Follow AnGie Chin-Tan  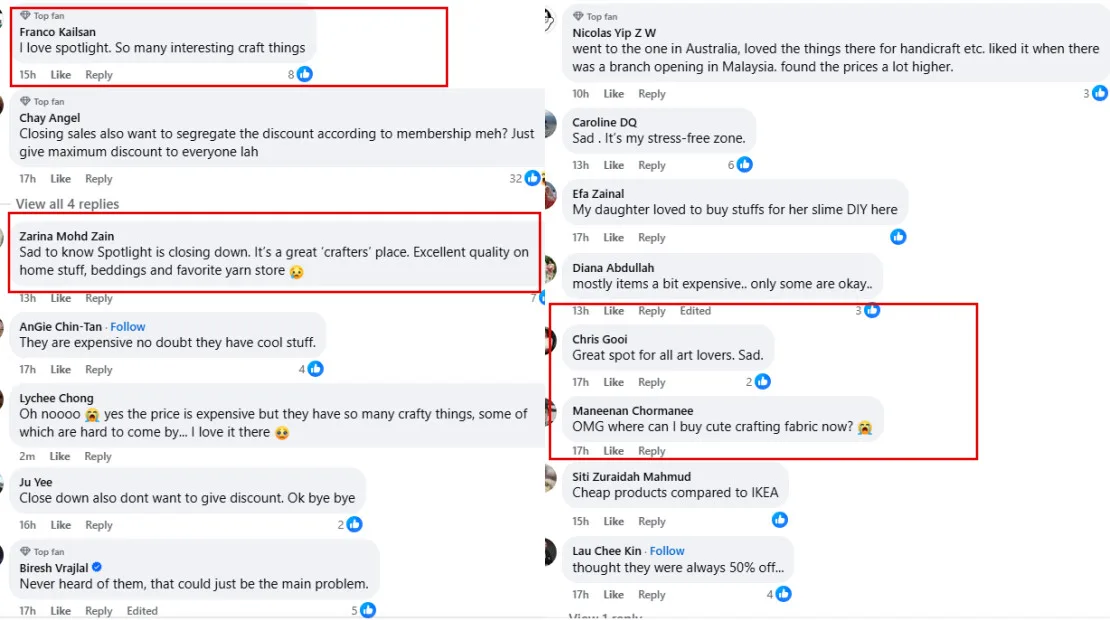tap(128, 327)
